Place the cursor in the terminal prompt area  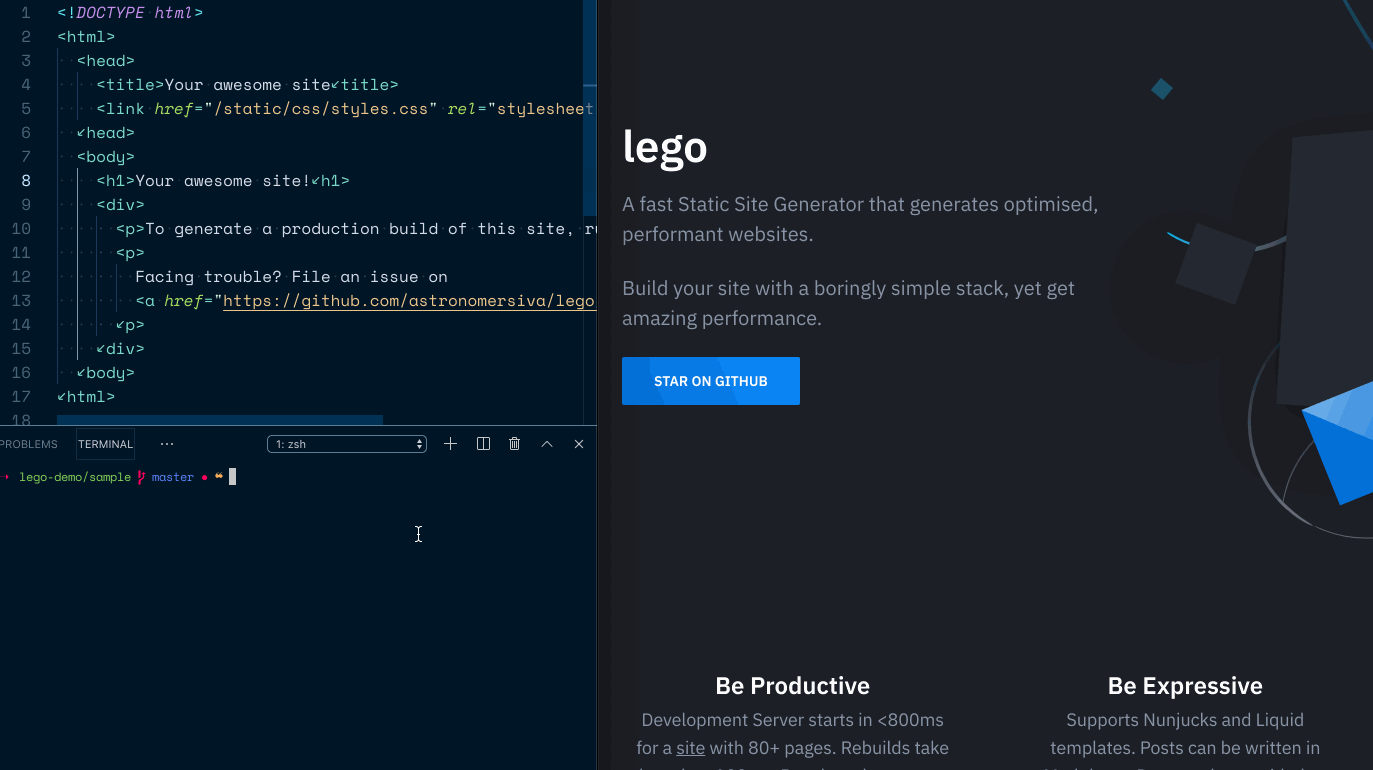232,477
